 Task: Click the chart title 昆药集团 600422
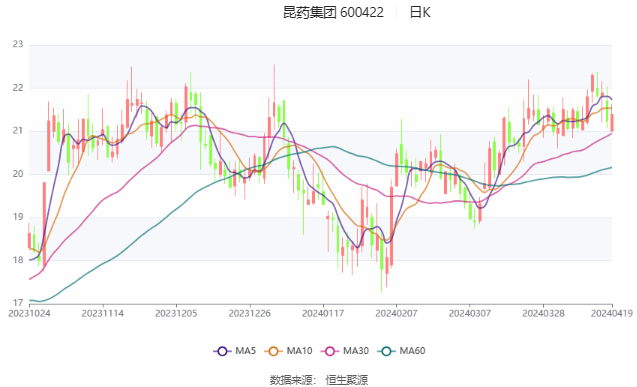click(333, 13)
